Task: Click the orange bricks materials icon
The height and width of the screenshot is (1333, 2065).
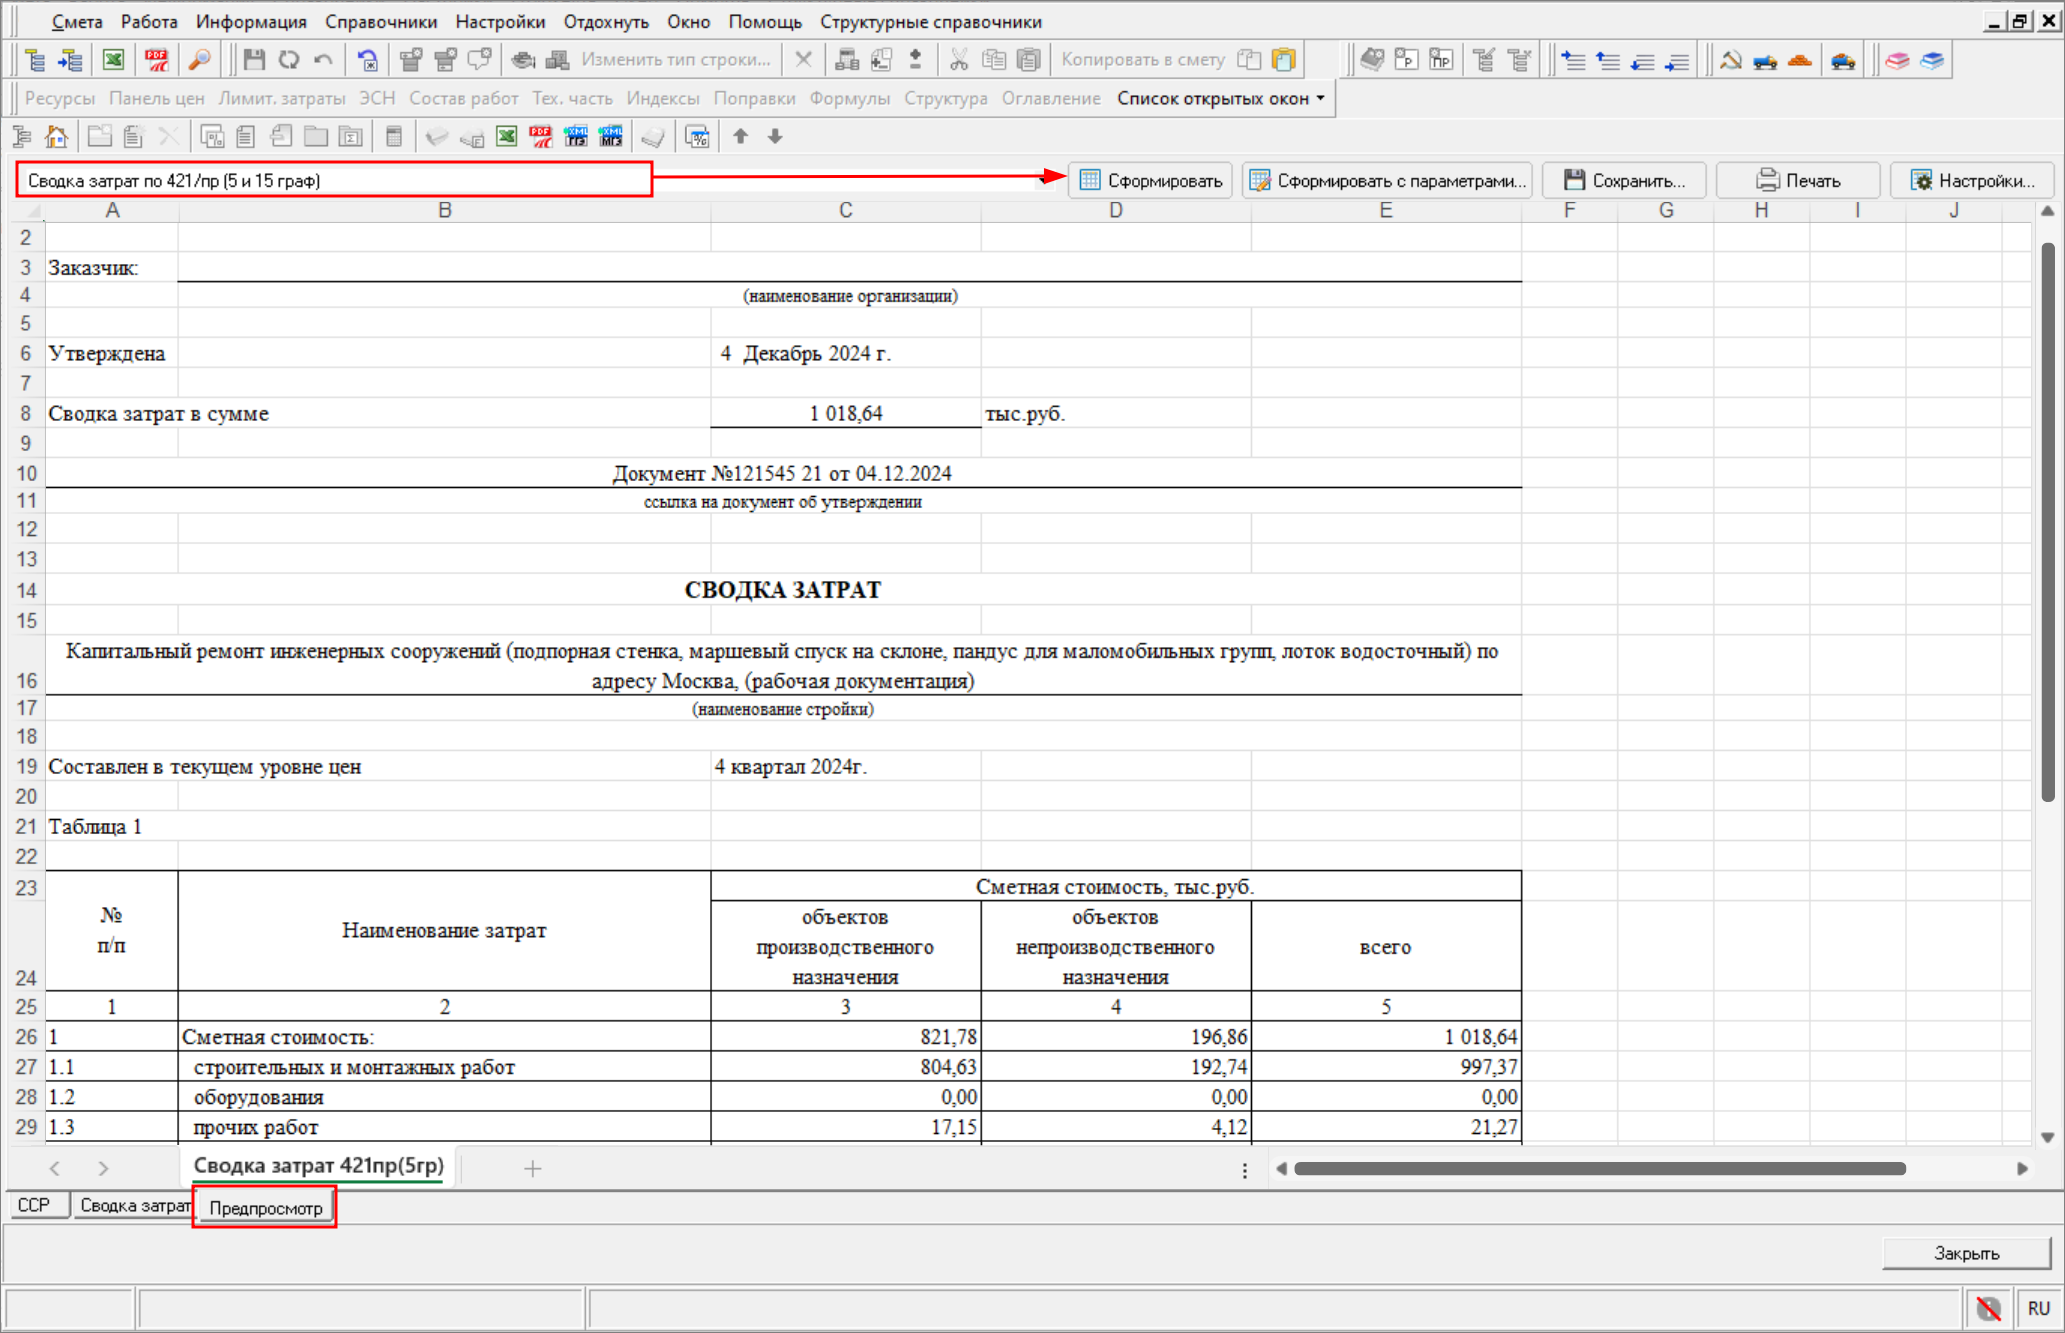Action: click(1800, 60)
